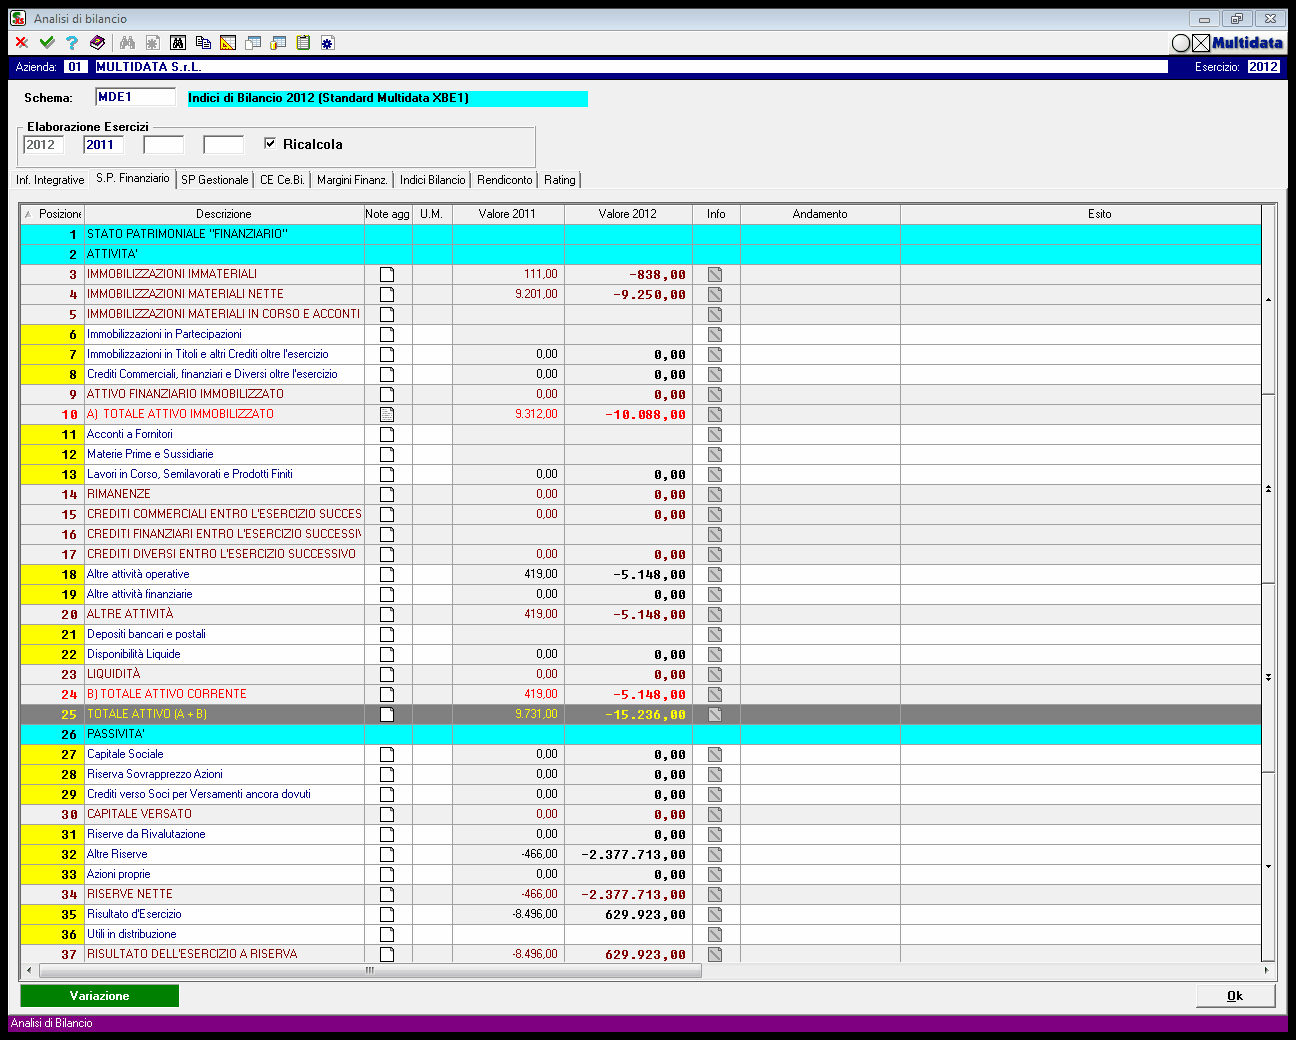
Task: Click the third empty exercise field
Action: click(163, 145)
